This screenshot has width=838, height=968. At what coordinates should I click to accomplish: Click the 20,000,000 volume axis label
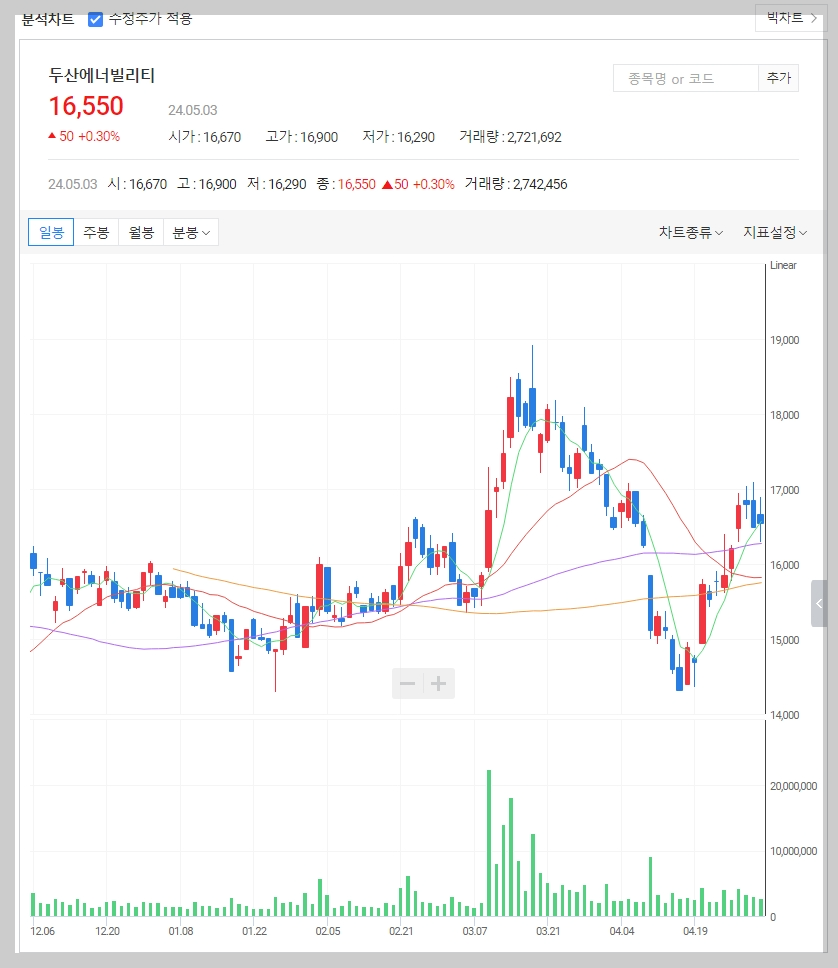[x=794, y=786]
